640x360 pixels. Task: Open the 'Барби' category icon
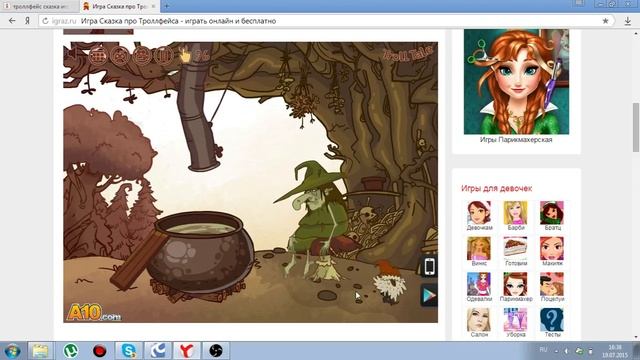(x=516, y=212)
